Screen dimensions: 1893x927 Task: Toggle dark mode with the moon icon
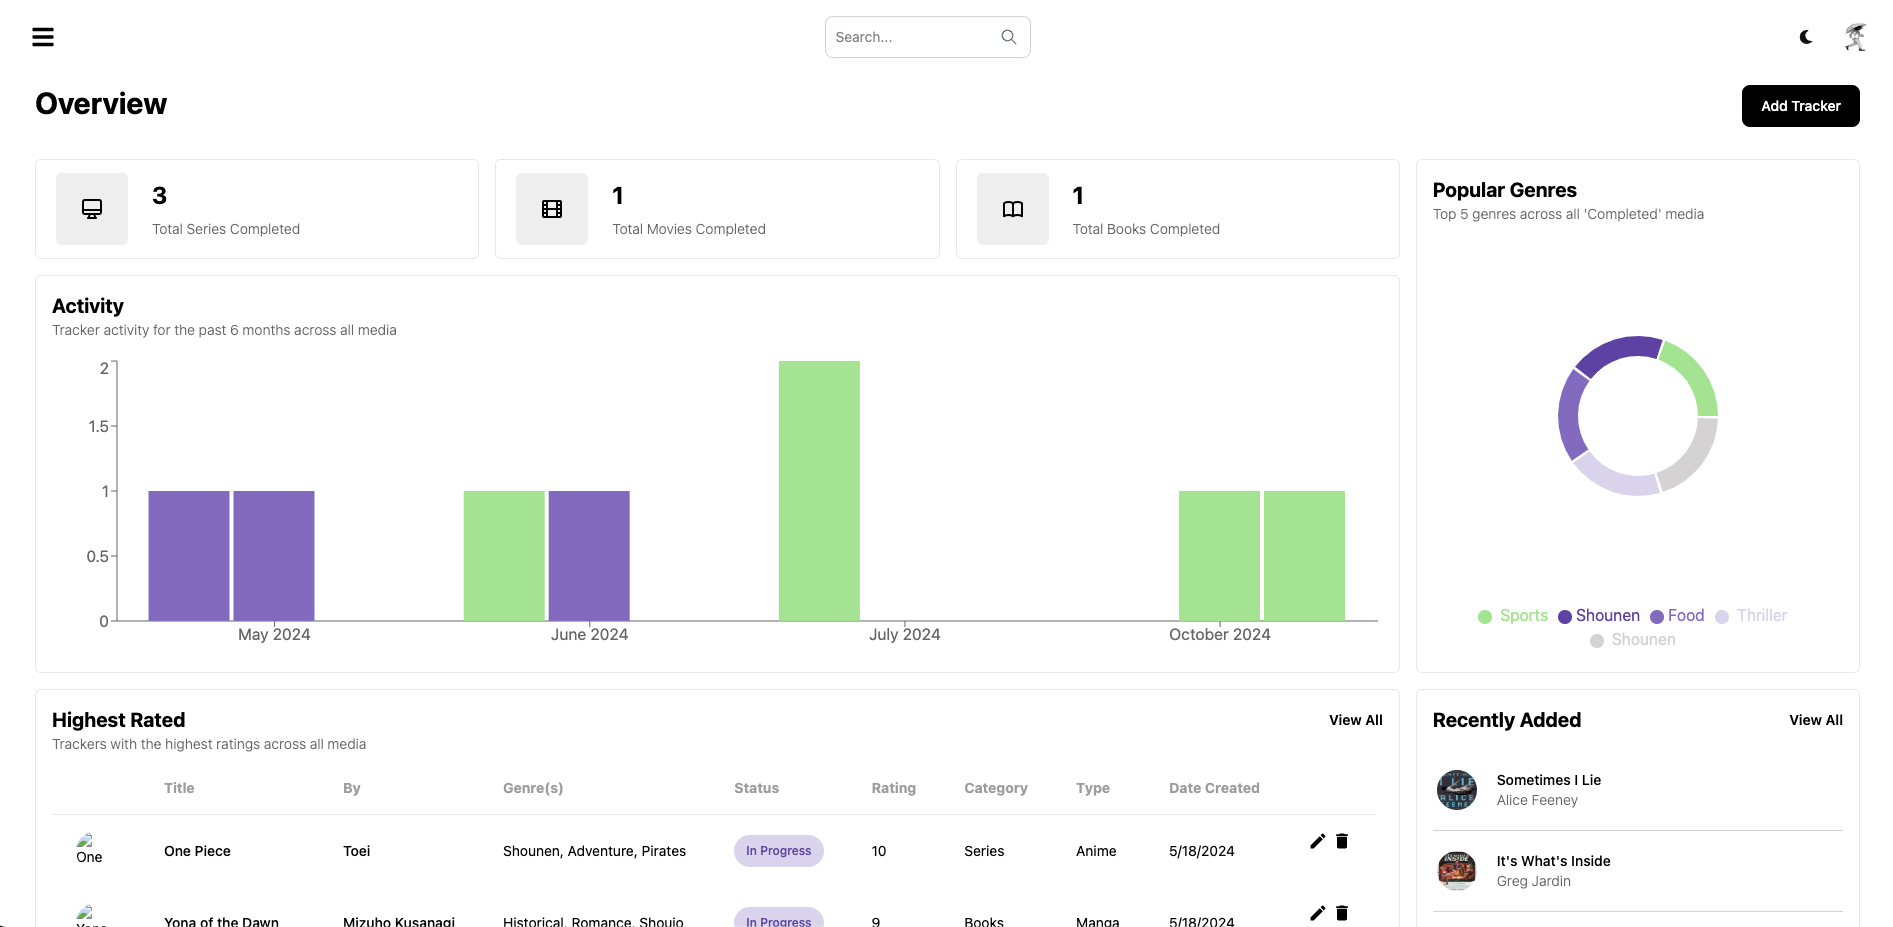tap(1806, 37)
